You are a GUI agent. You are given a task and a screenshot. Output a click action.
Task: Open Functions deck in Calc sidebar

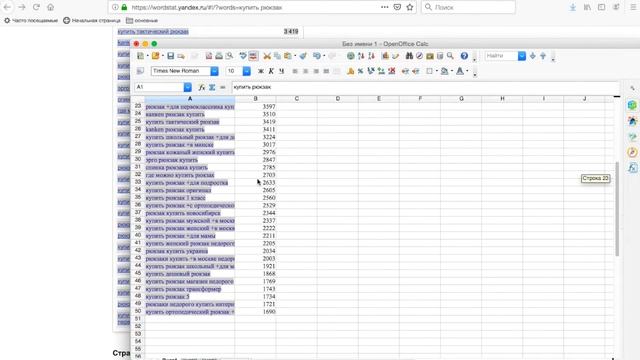point(632,168)
